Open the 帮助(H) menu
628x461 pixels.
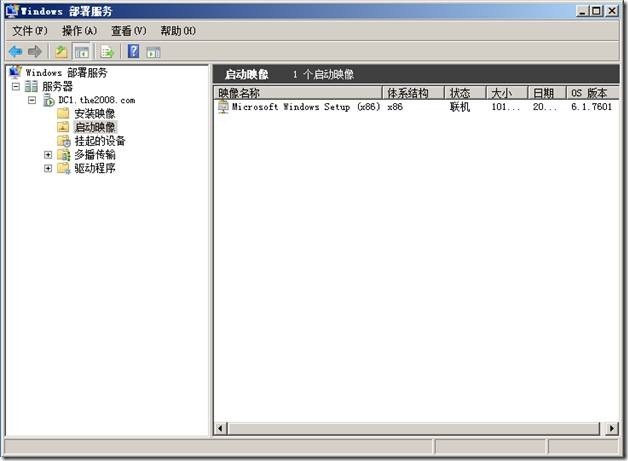(x=178, y=31)
